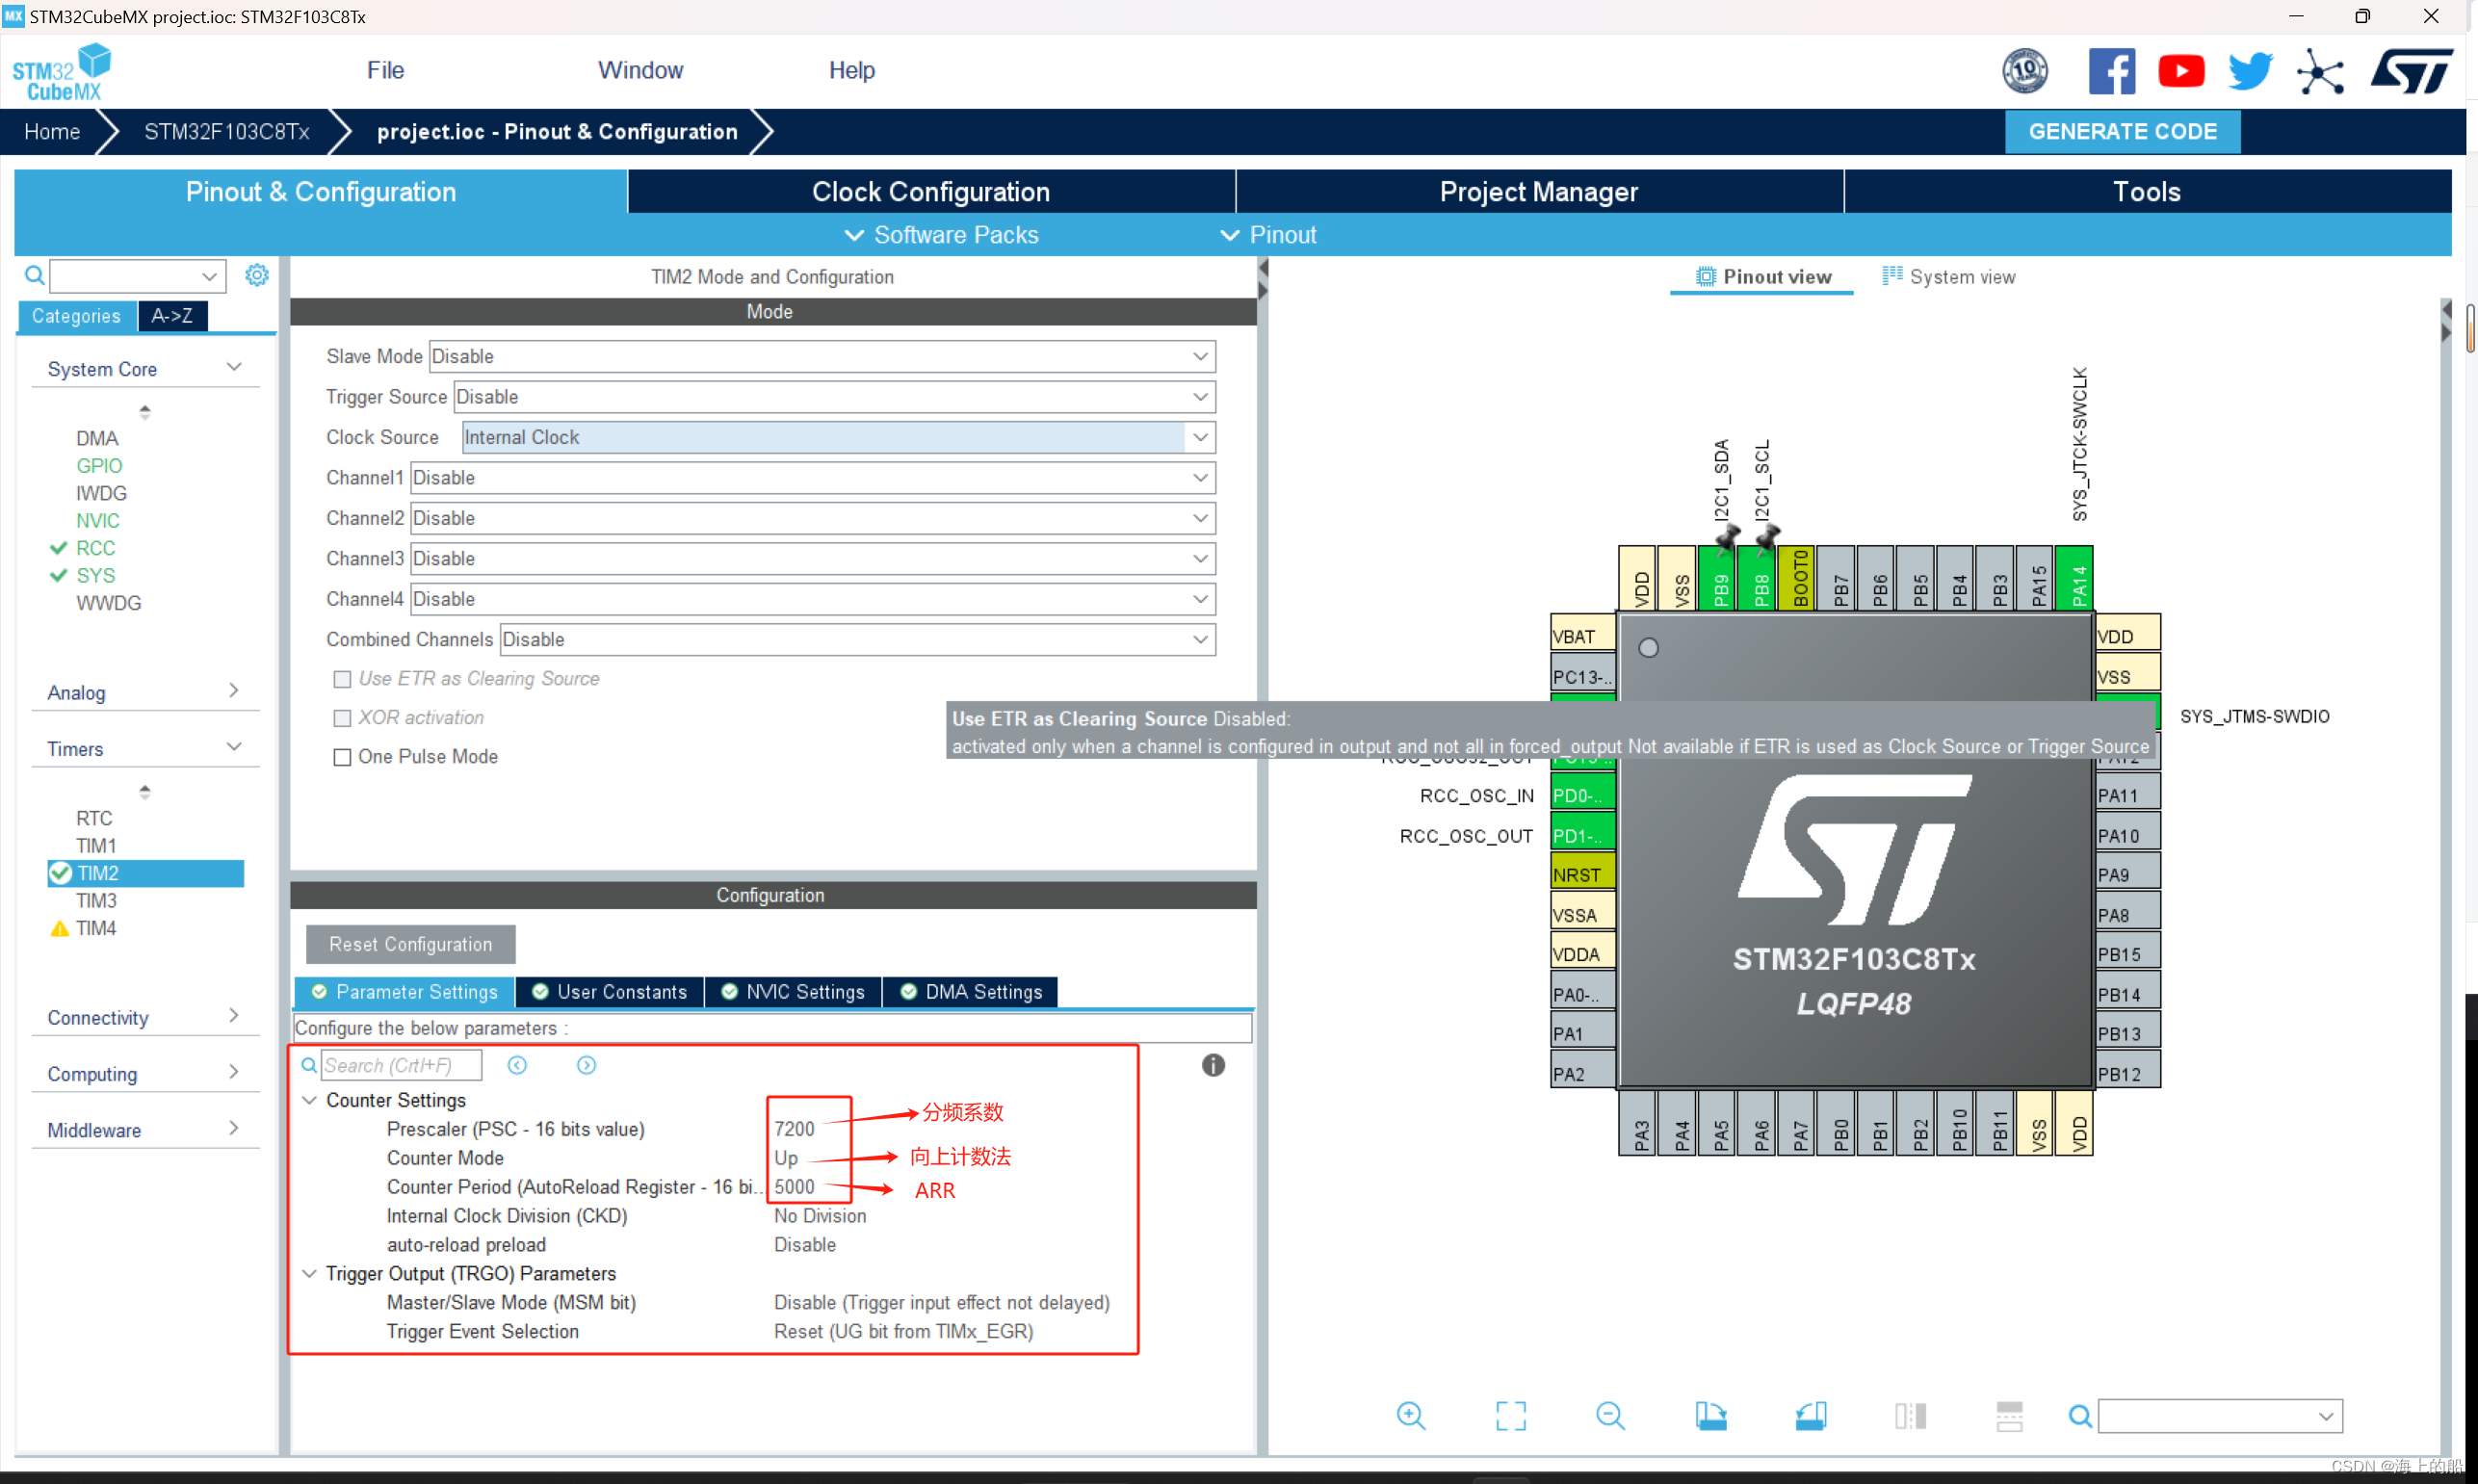
Task: Click the parameter Search input field
Action: 400,1066
